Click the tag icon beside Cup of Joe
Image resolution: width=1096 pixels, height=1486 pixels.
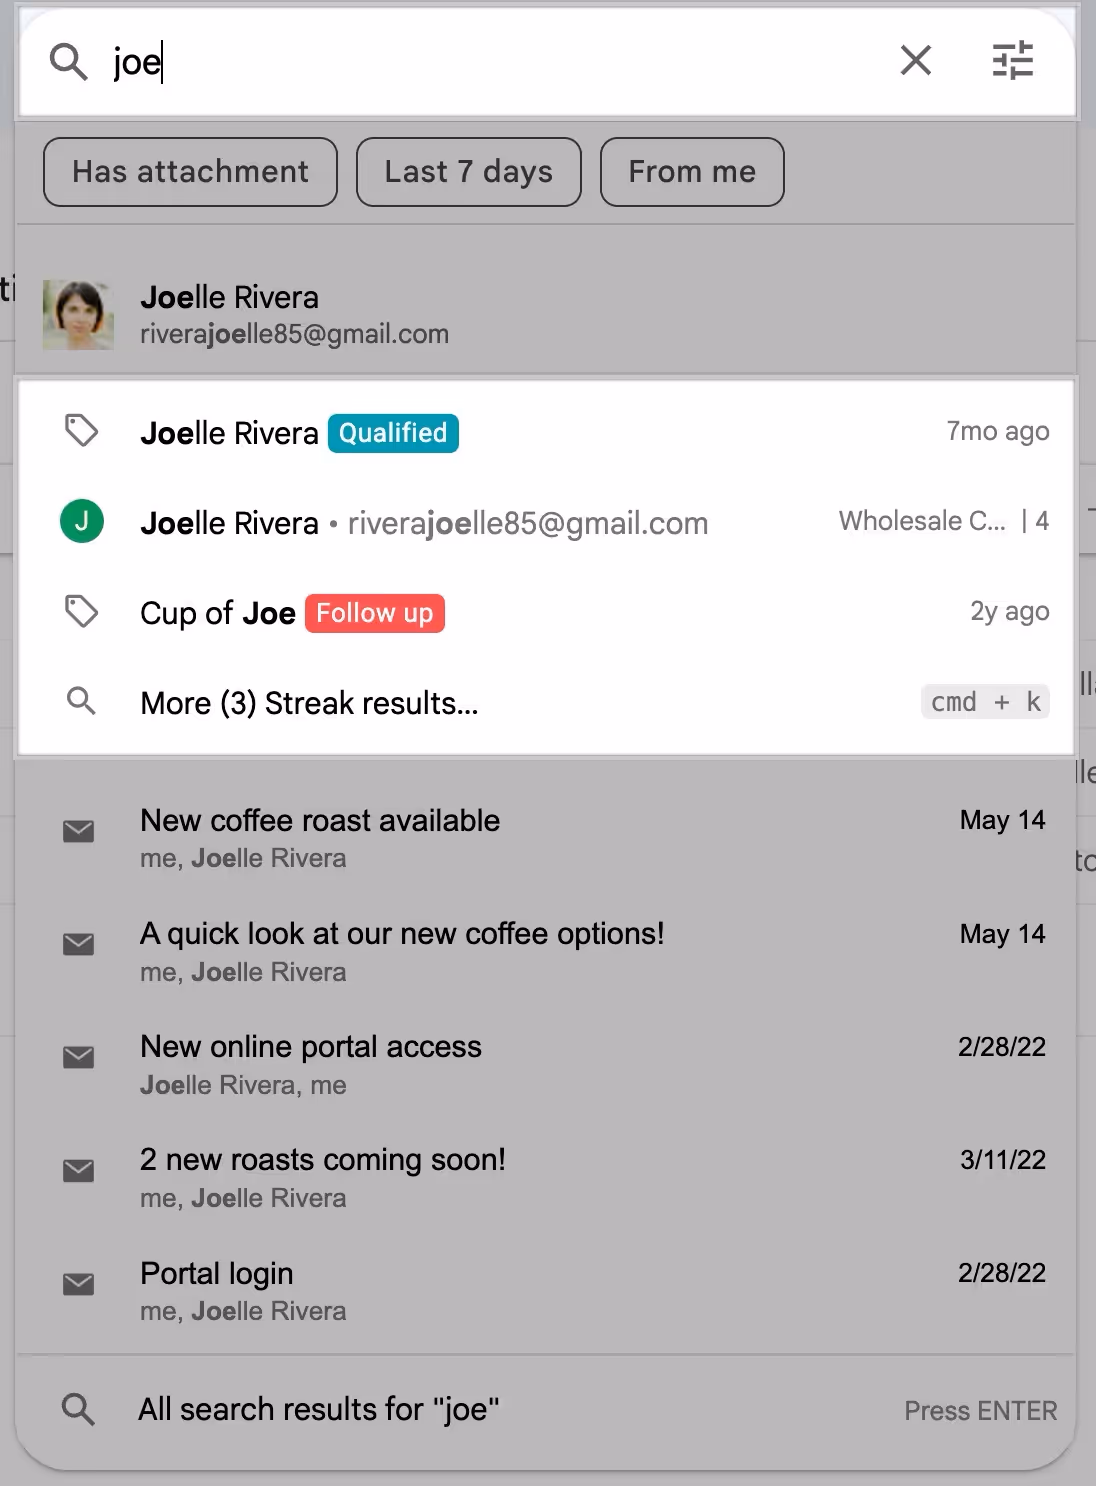82,611
